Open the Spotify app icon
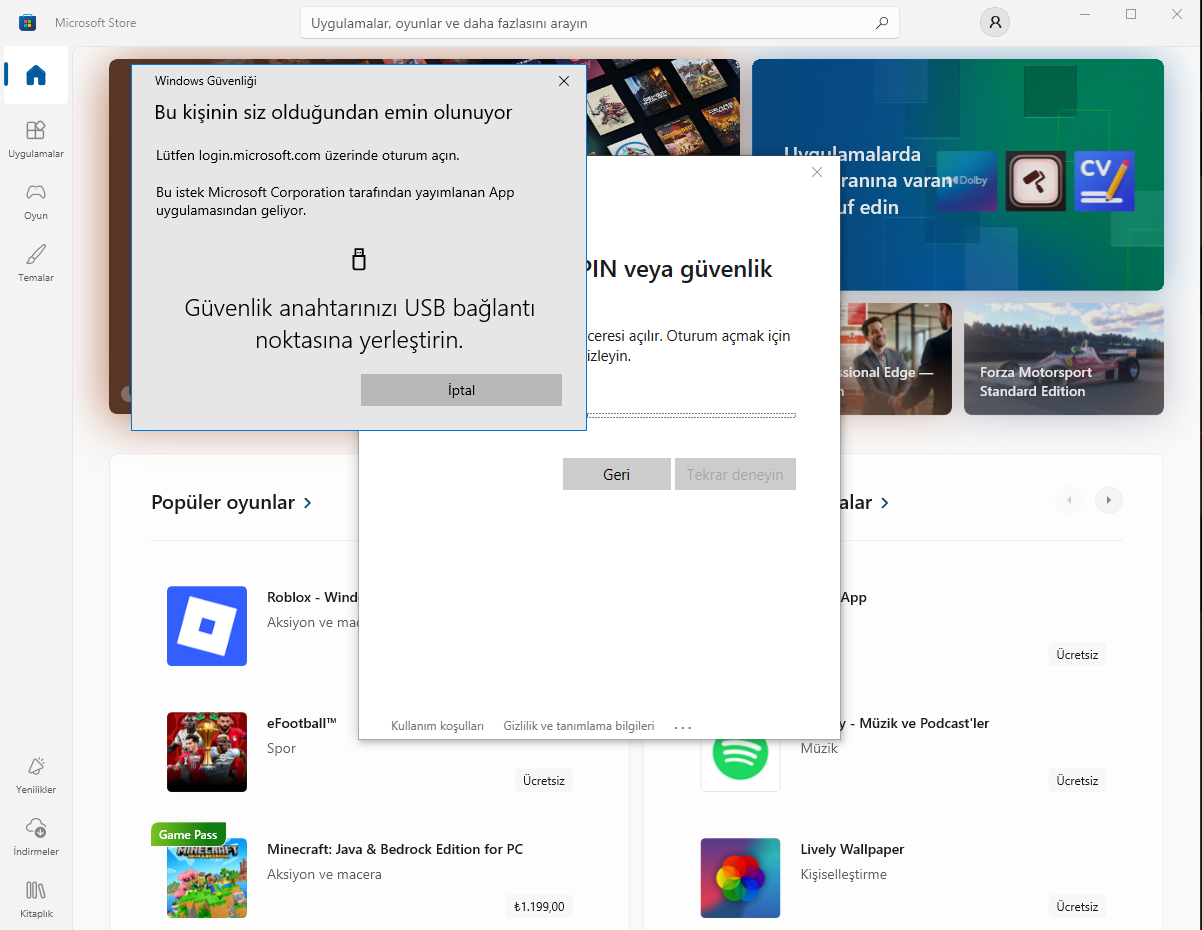 (x=740, y=755)
